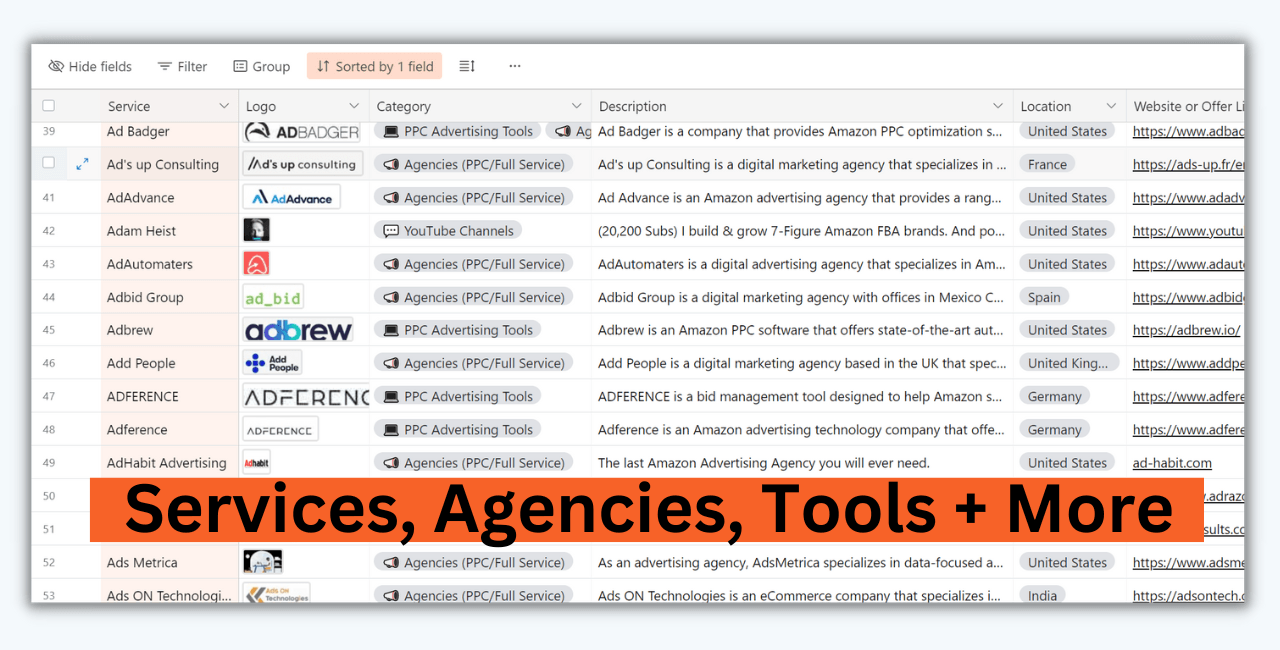This screenshot has width=1280, height=650.
Task: Open the ad-habit.com link
Action: pos(1172,463)
